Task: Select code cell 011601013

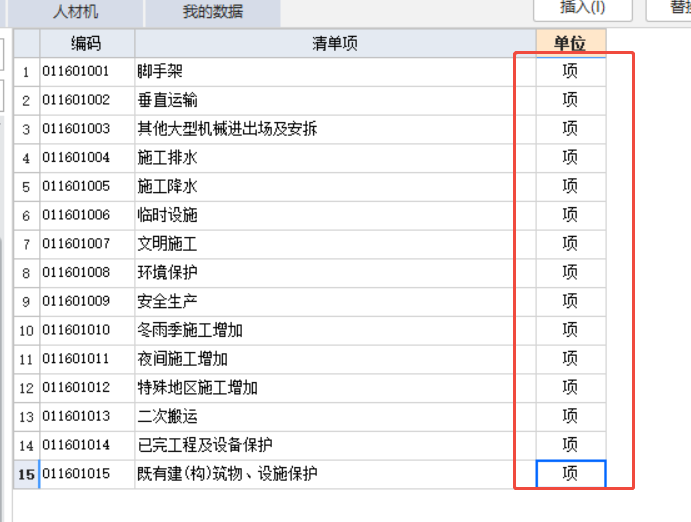Action: (87, 416)
